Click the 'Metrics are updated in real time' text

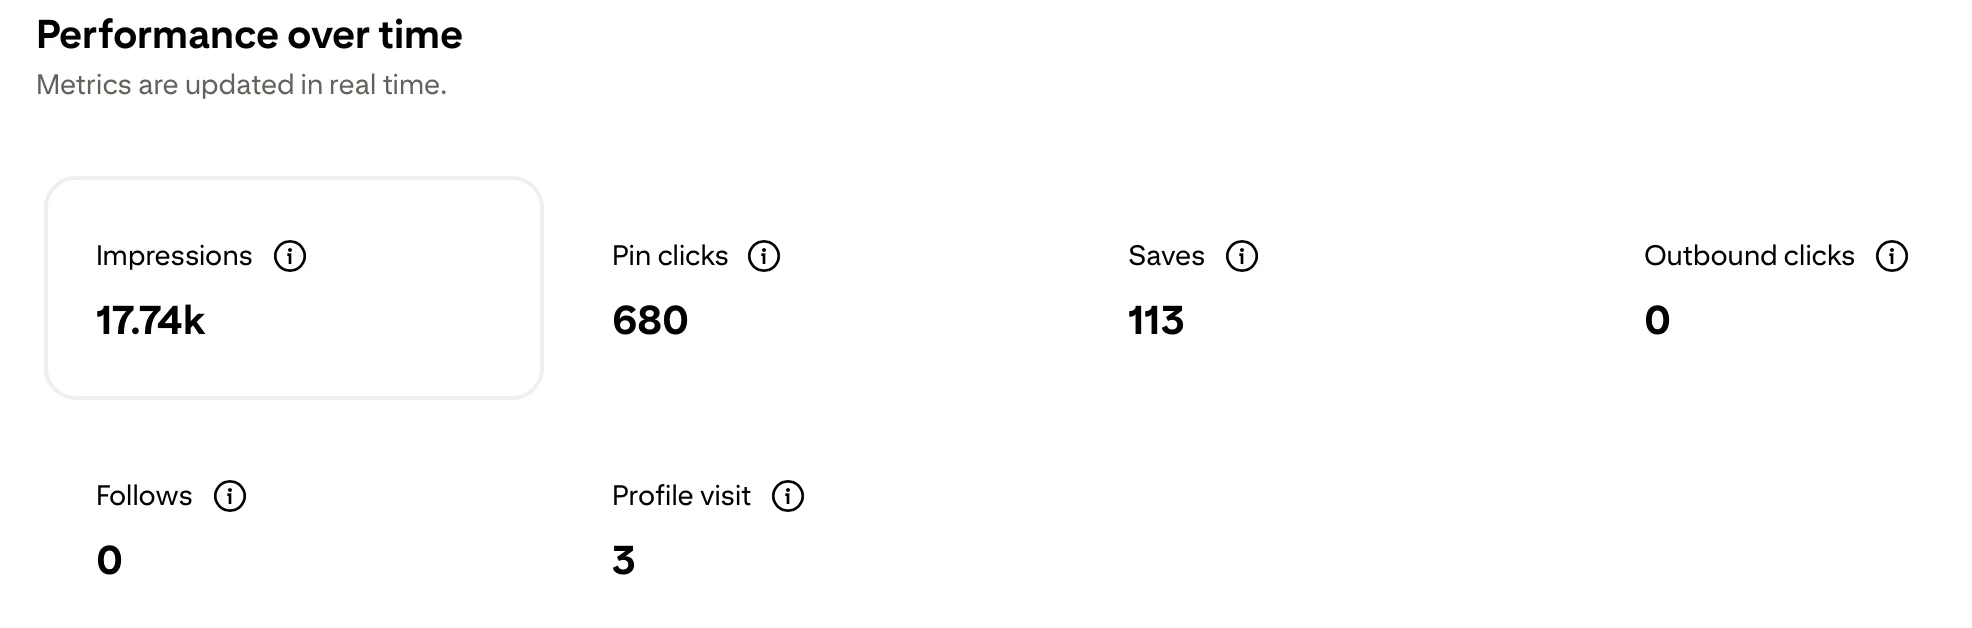(241, 85)
